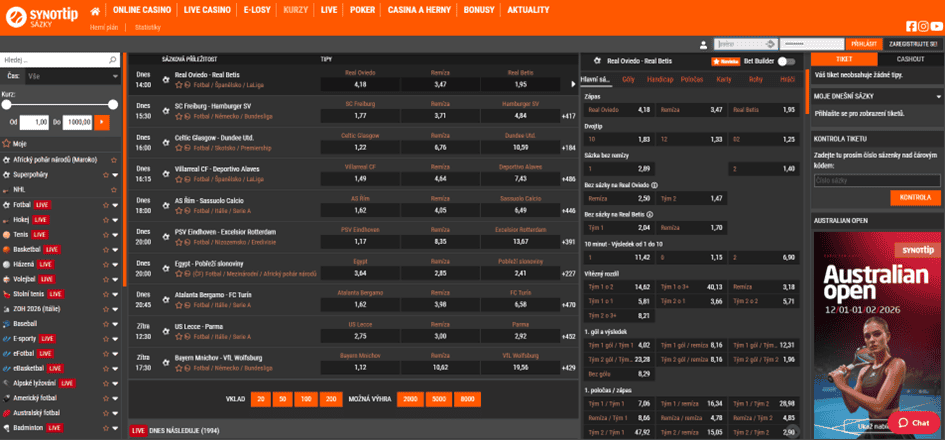945x440 pixels.
Task: Open the YouTube icon in header
Action: 937,26
